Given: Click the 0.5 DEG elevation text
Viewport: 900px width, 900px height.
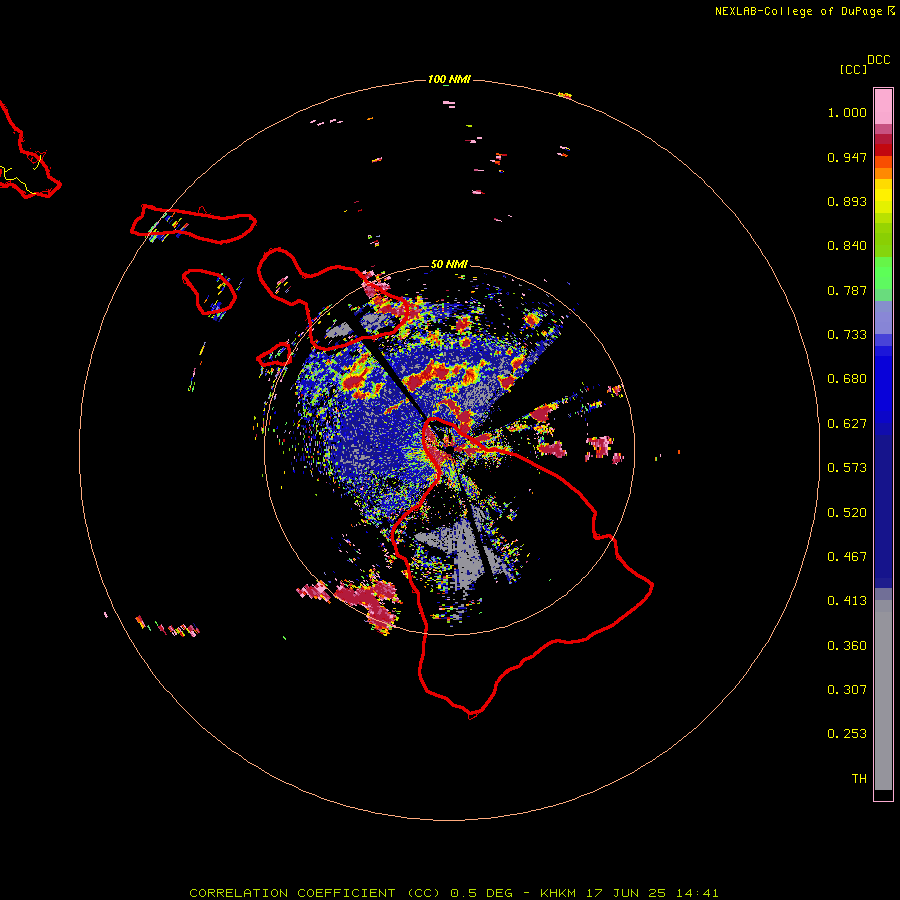Looking at the screenshot, I should click(x=481, y=893).
